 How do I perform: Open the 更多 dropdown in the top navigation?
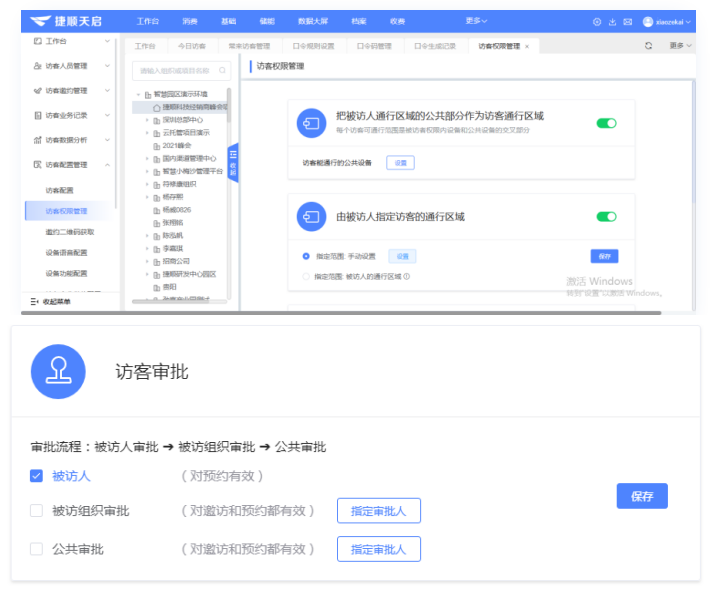point(476,21)
